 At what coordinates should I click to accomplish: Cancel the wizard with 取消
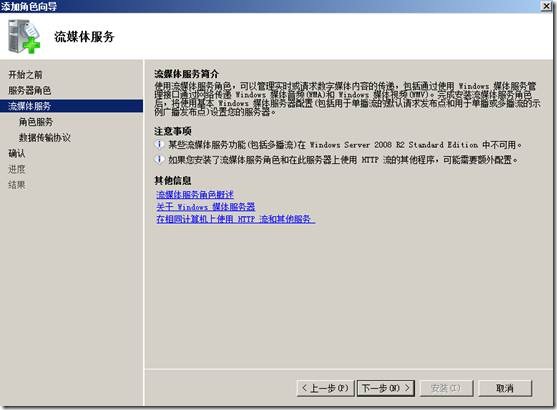click(505, 388)
